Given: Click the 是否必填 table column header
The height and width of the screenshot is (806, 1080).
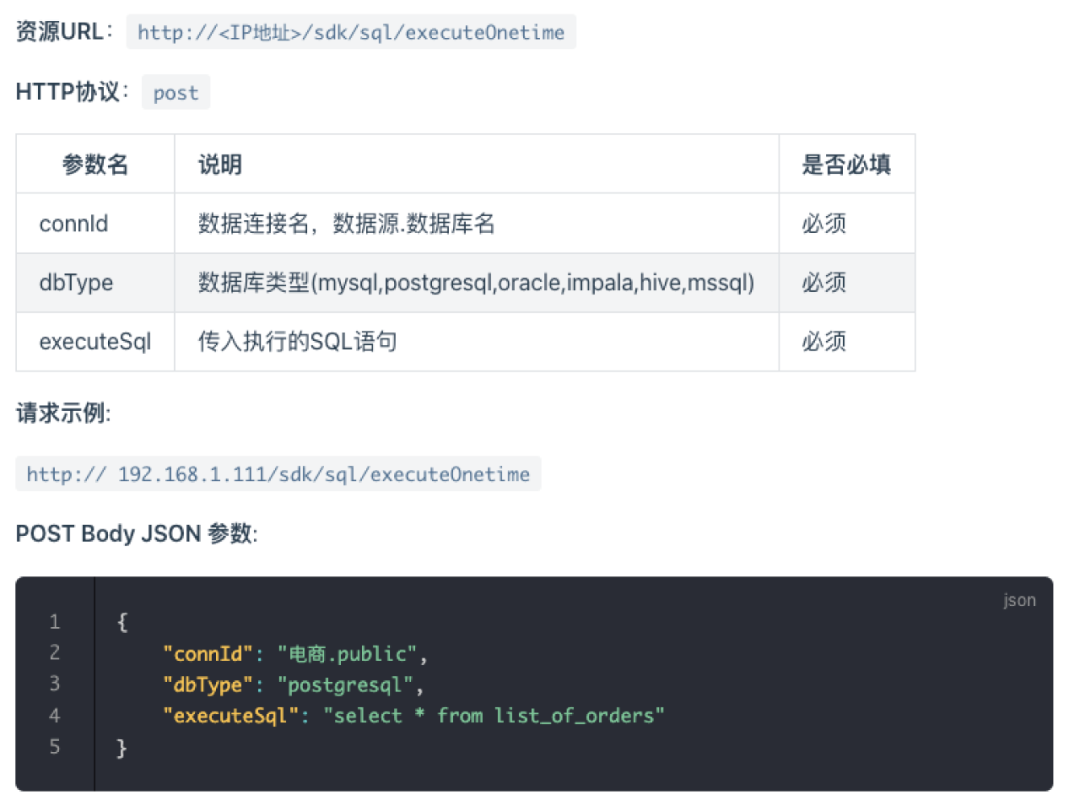Looking at the screenshot, I should coord(846,164).
